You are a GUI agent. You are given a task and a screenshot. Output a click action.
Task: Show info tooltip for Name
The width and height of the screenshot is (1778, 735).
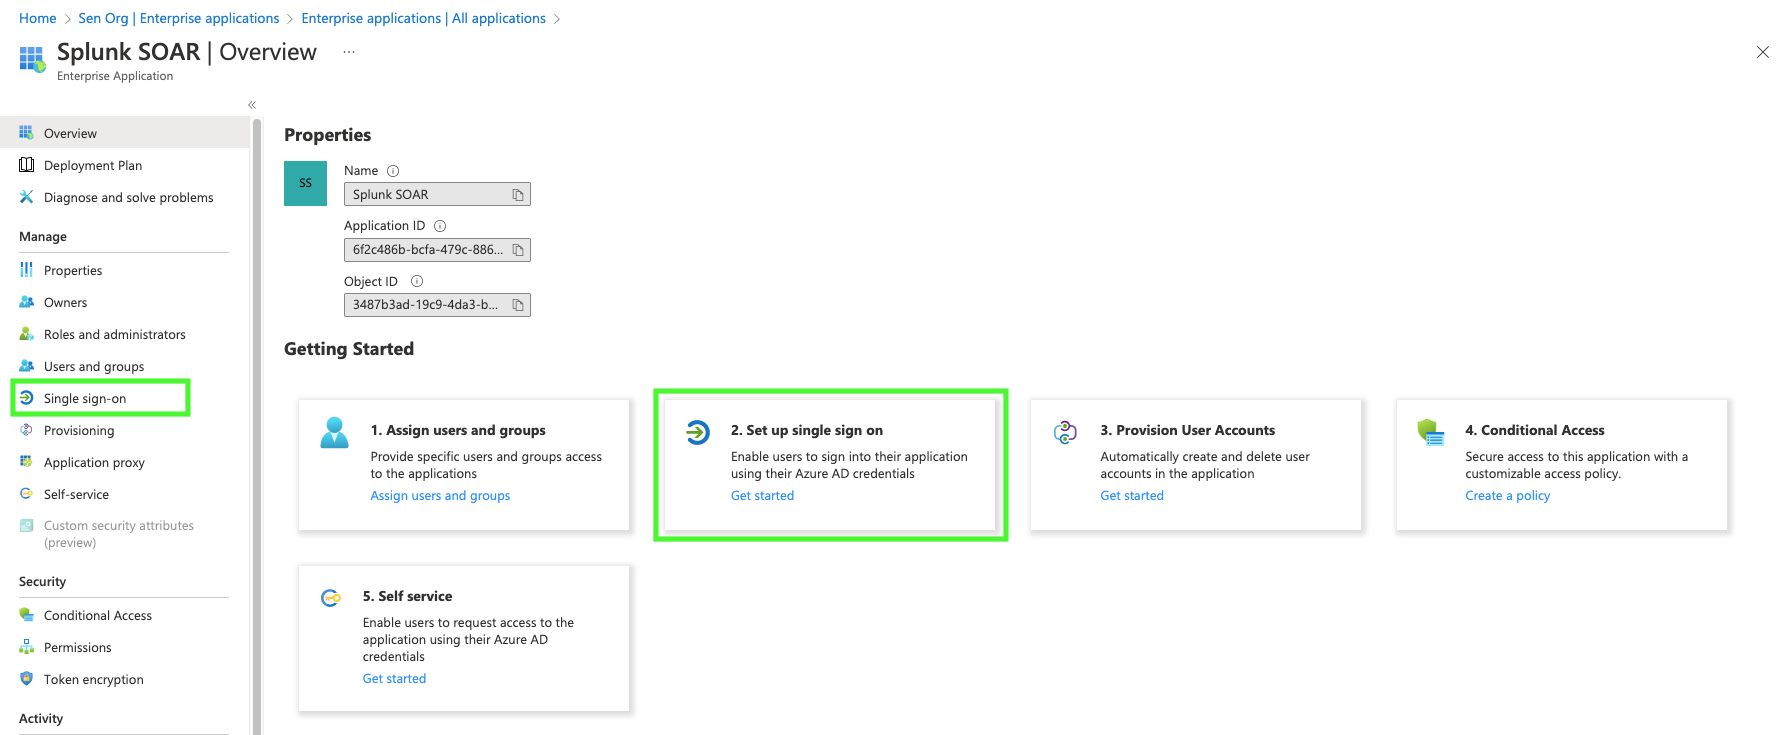(393, 171)
